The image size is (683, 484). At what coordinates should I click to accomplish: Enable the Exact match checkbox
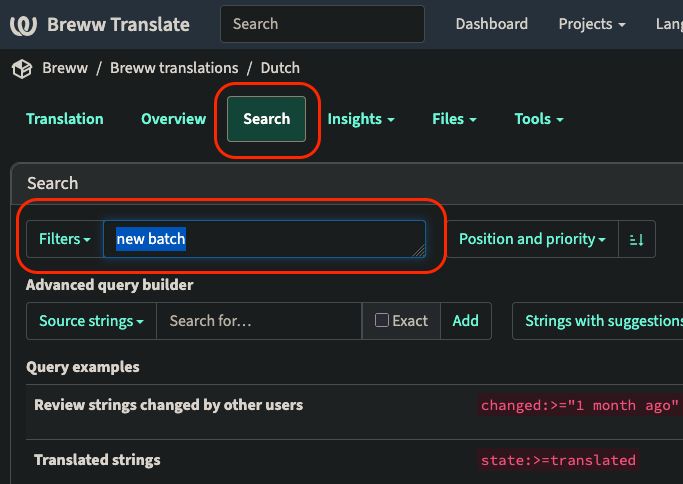(x=382, y=321)
